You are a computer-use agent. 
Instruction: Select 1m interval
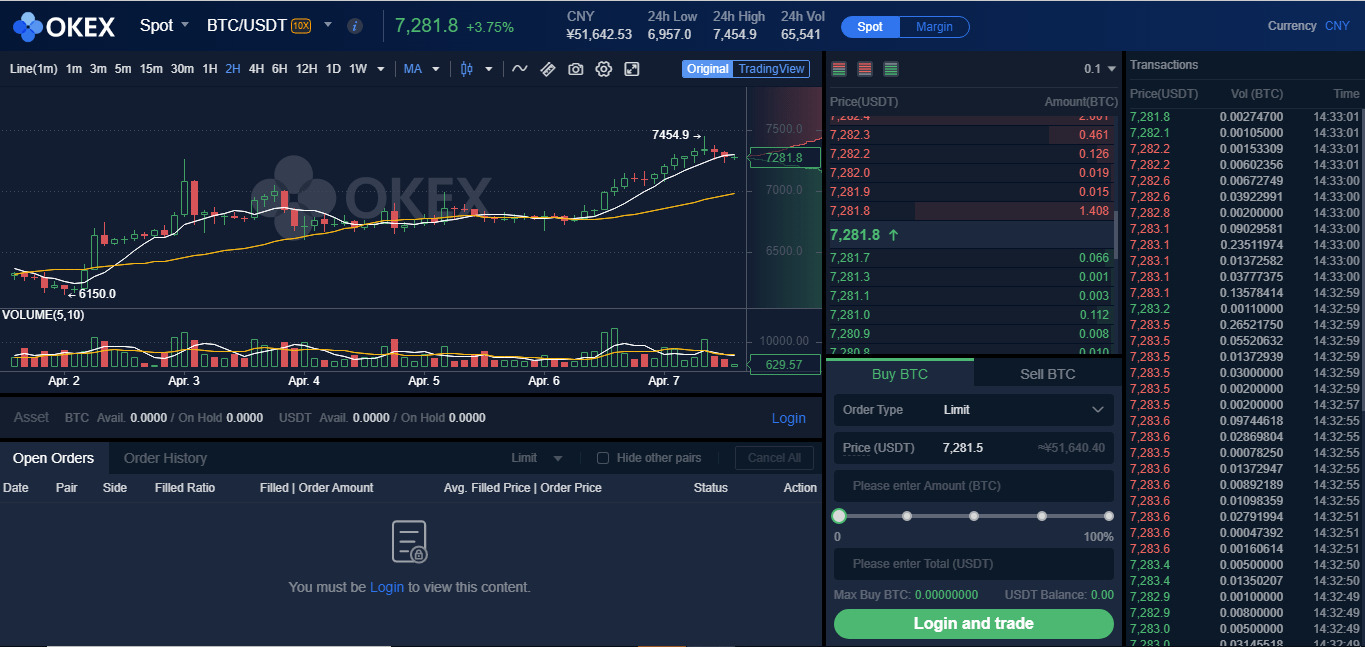[74, 69]
